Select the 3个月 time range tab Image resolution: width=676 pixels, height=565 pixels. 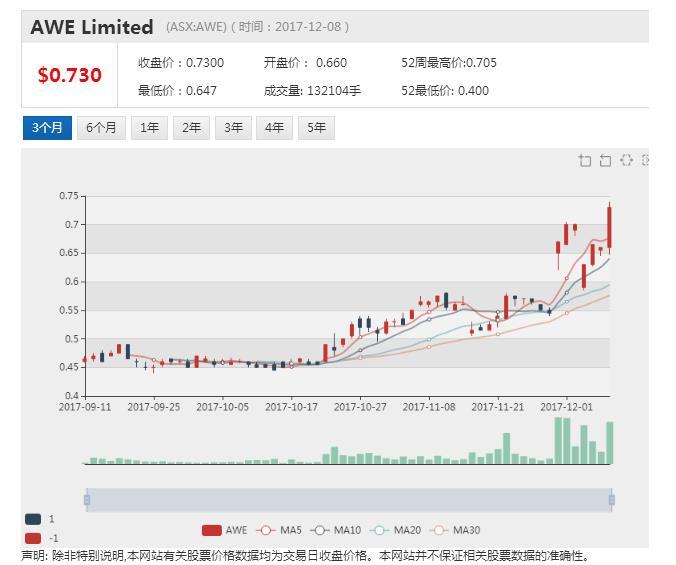47,128
